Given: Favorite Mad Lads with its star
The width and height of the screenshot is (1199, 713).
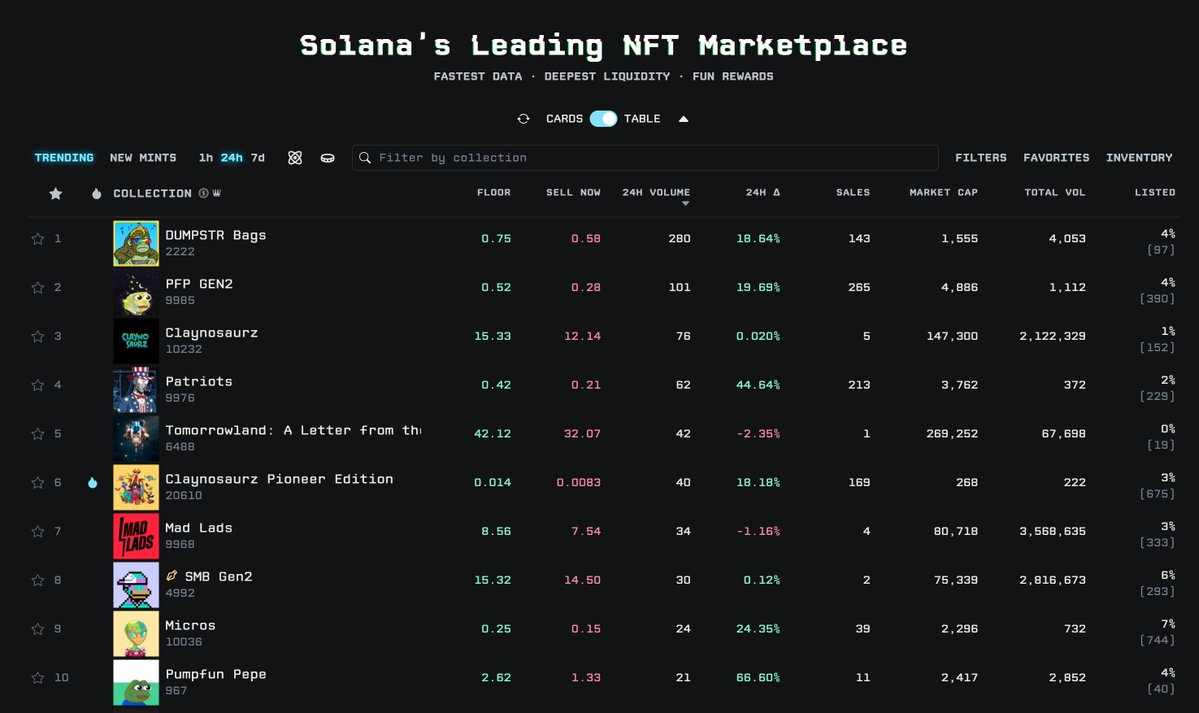Looking at the screenshot, I should pyautogui.click(x=37, y=532).
